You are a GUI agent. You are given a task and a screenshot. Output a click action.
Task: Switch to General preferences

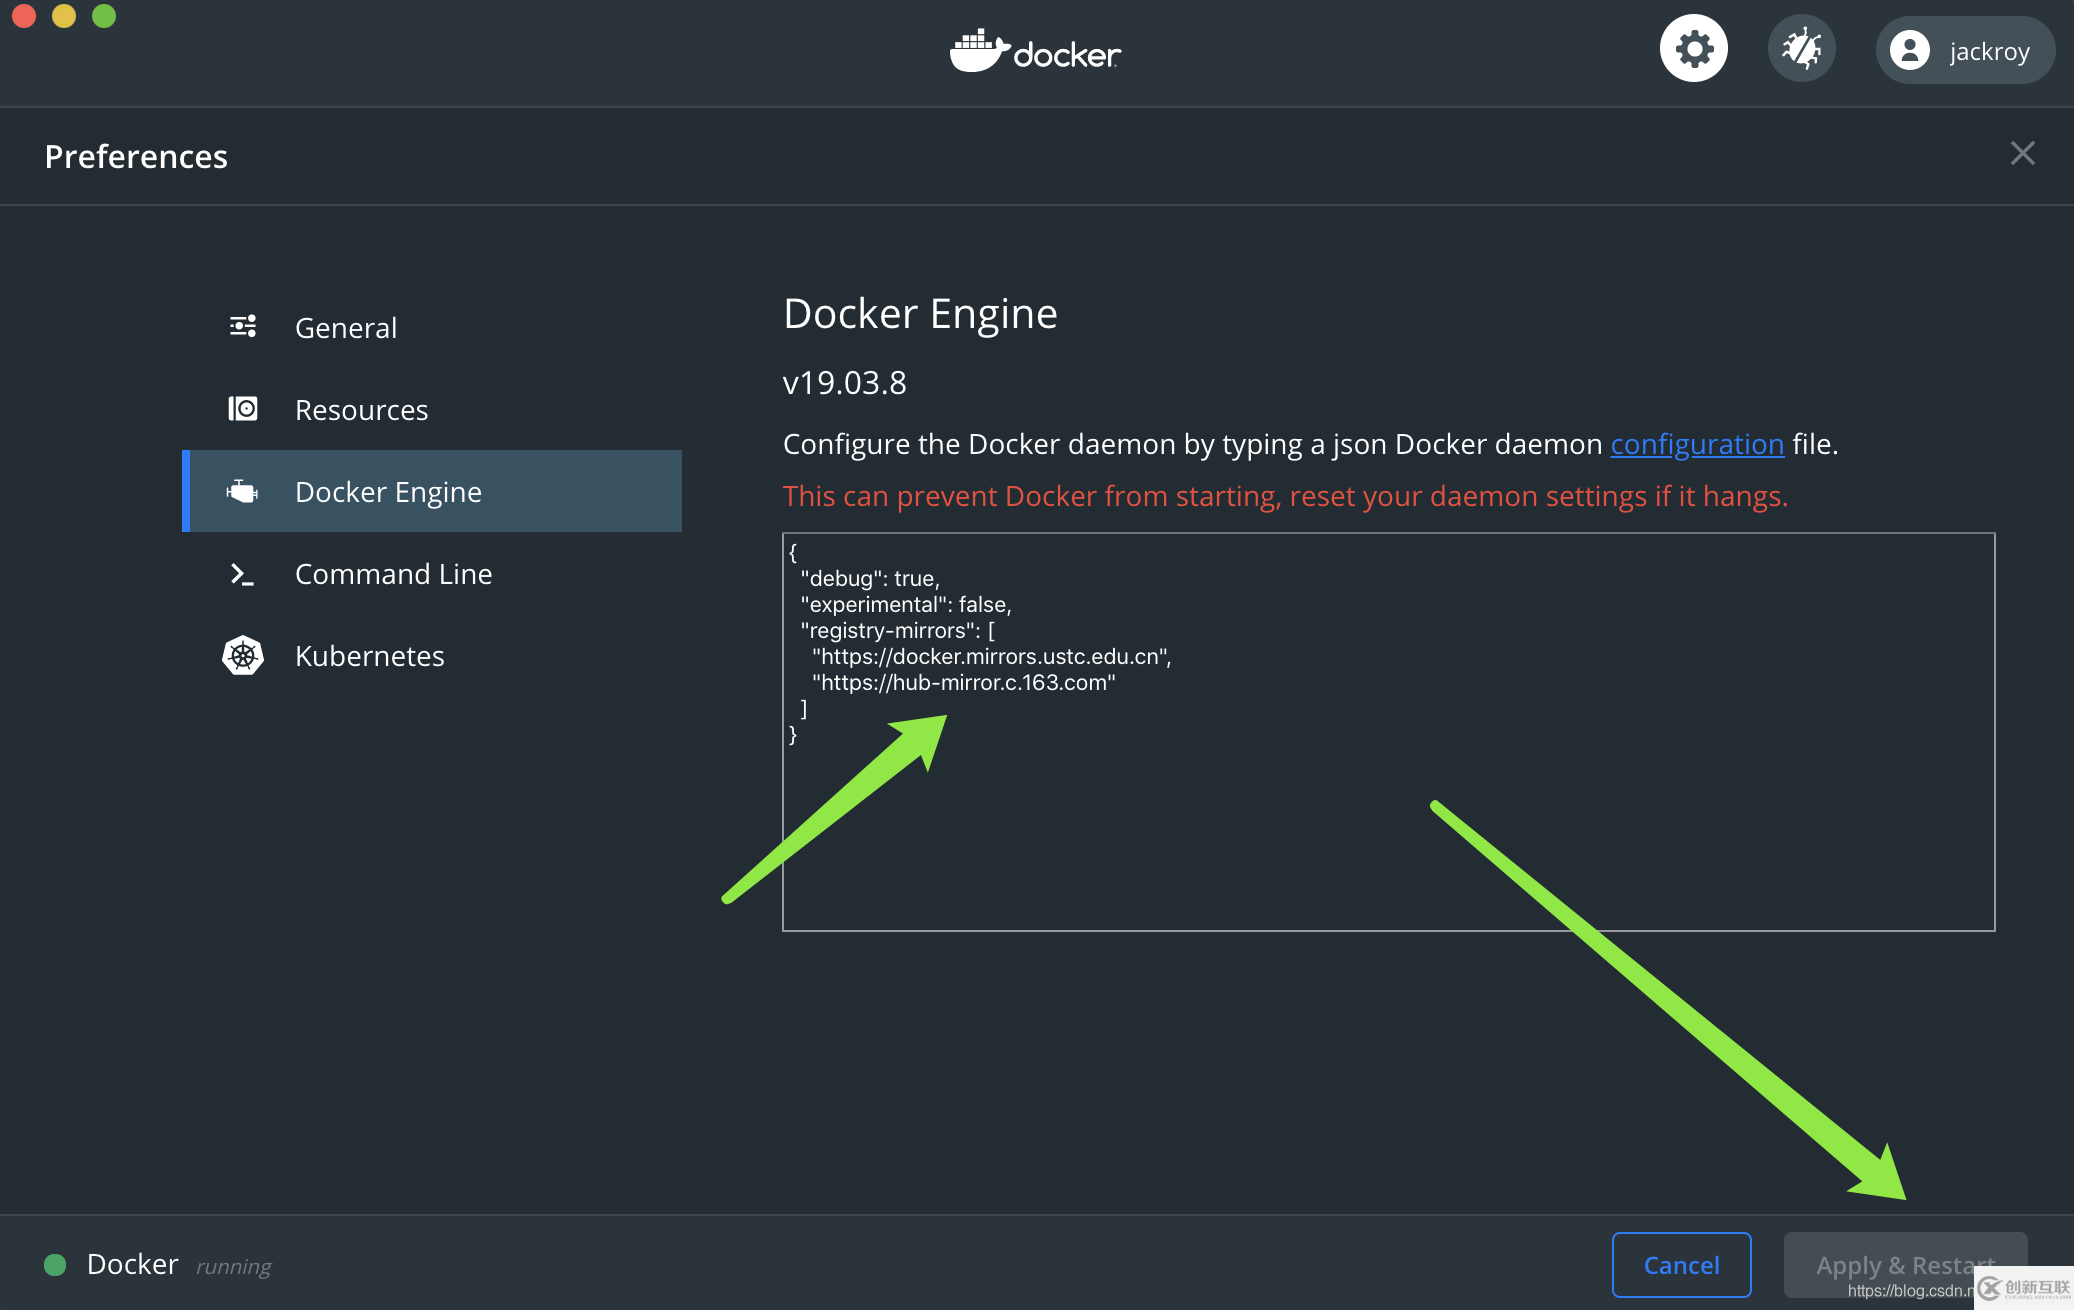[x=345, y=327]
